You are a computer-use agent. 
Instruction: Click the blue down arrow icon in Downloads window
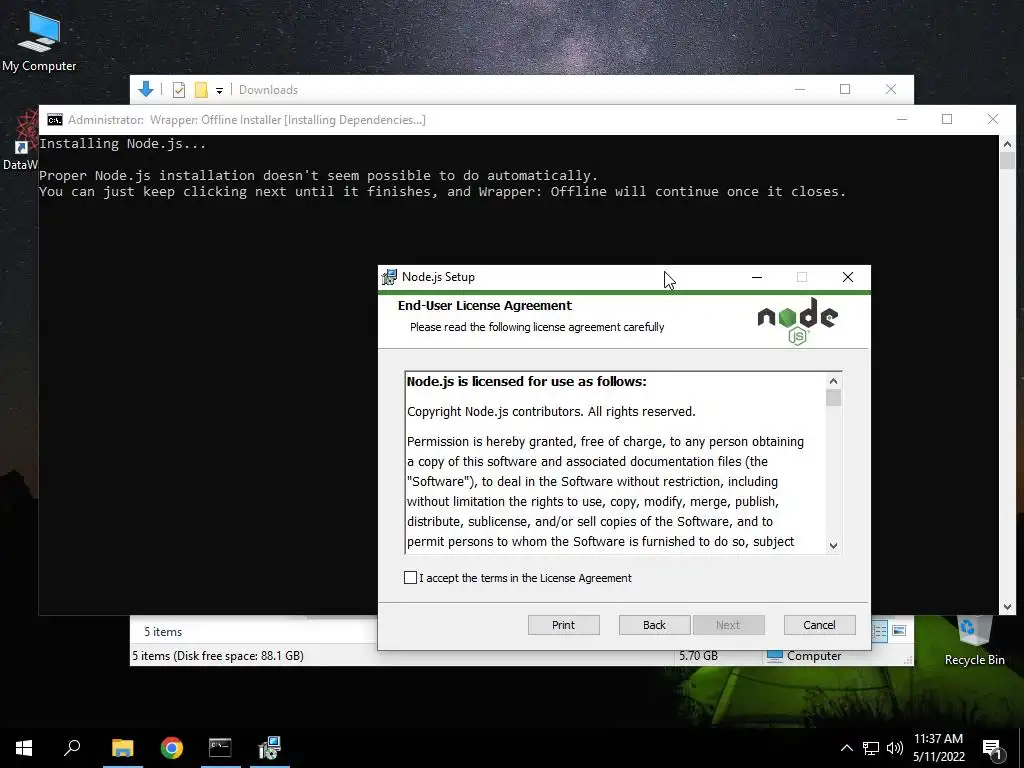146,89
